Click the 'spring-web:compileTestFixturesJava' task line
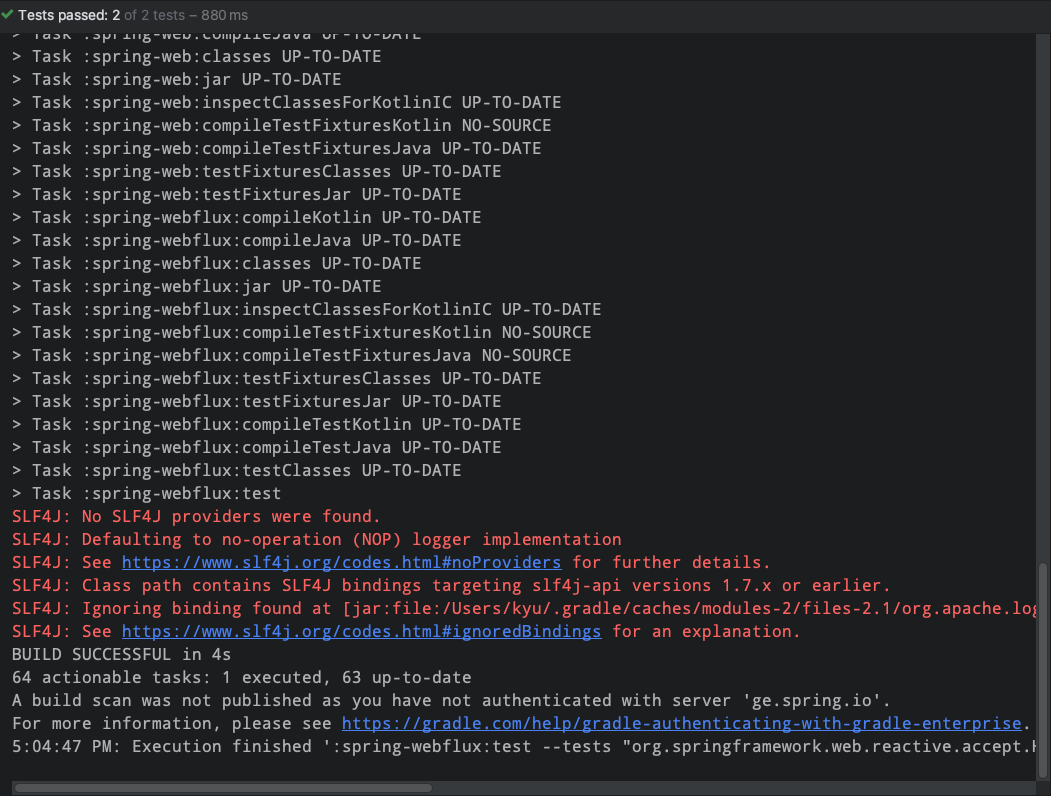 277,148
